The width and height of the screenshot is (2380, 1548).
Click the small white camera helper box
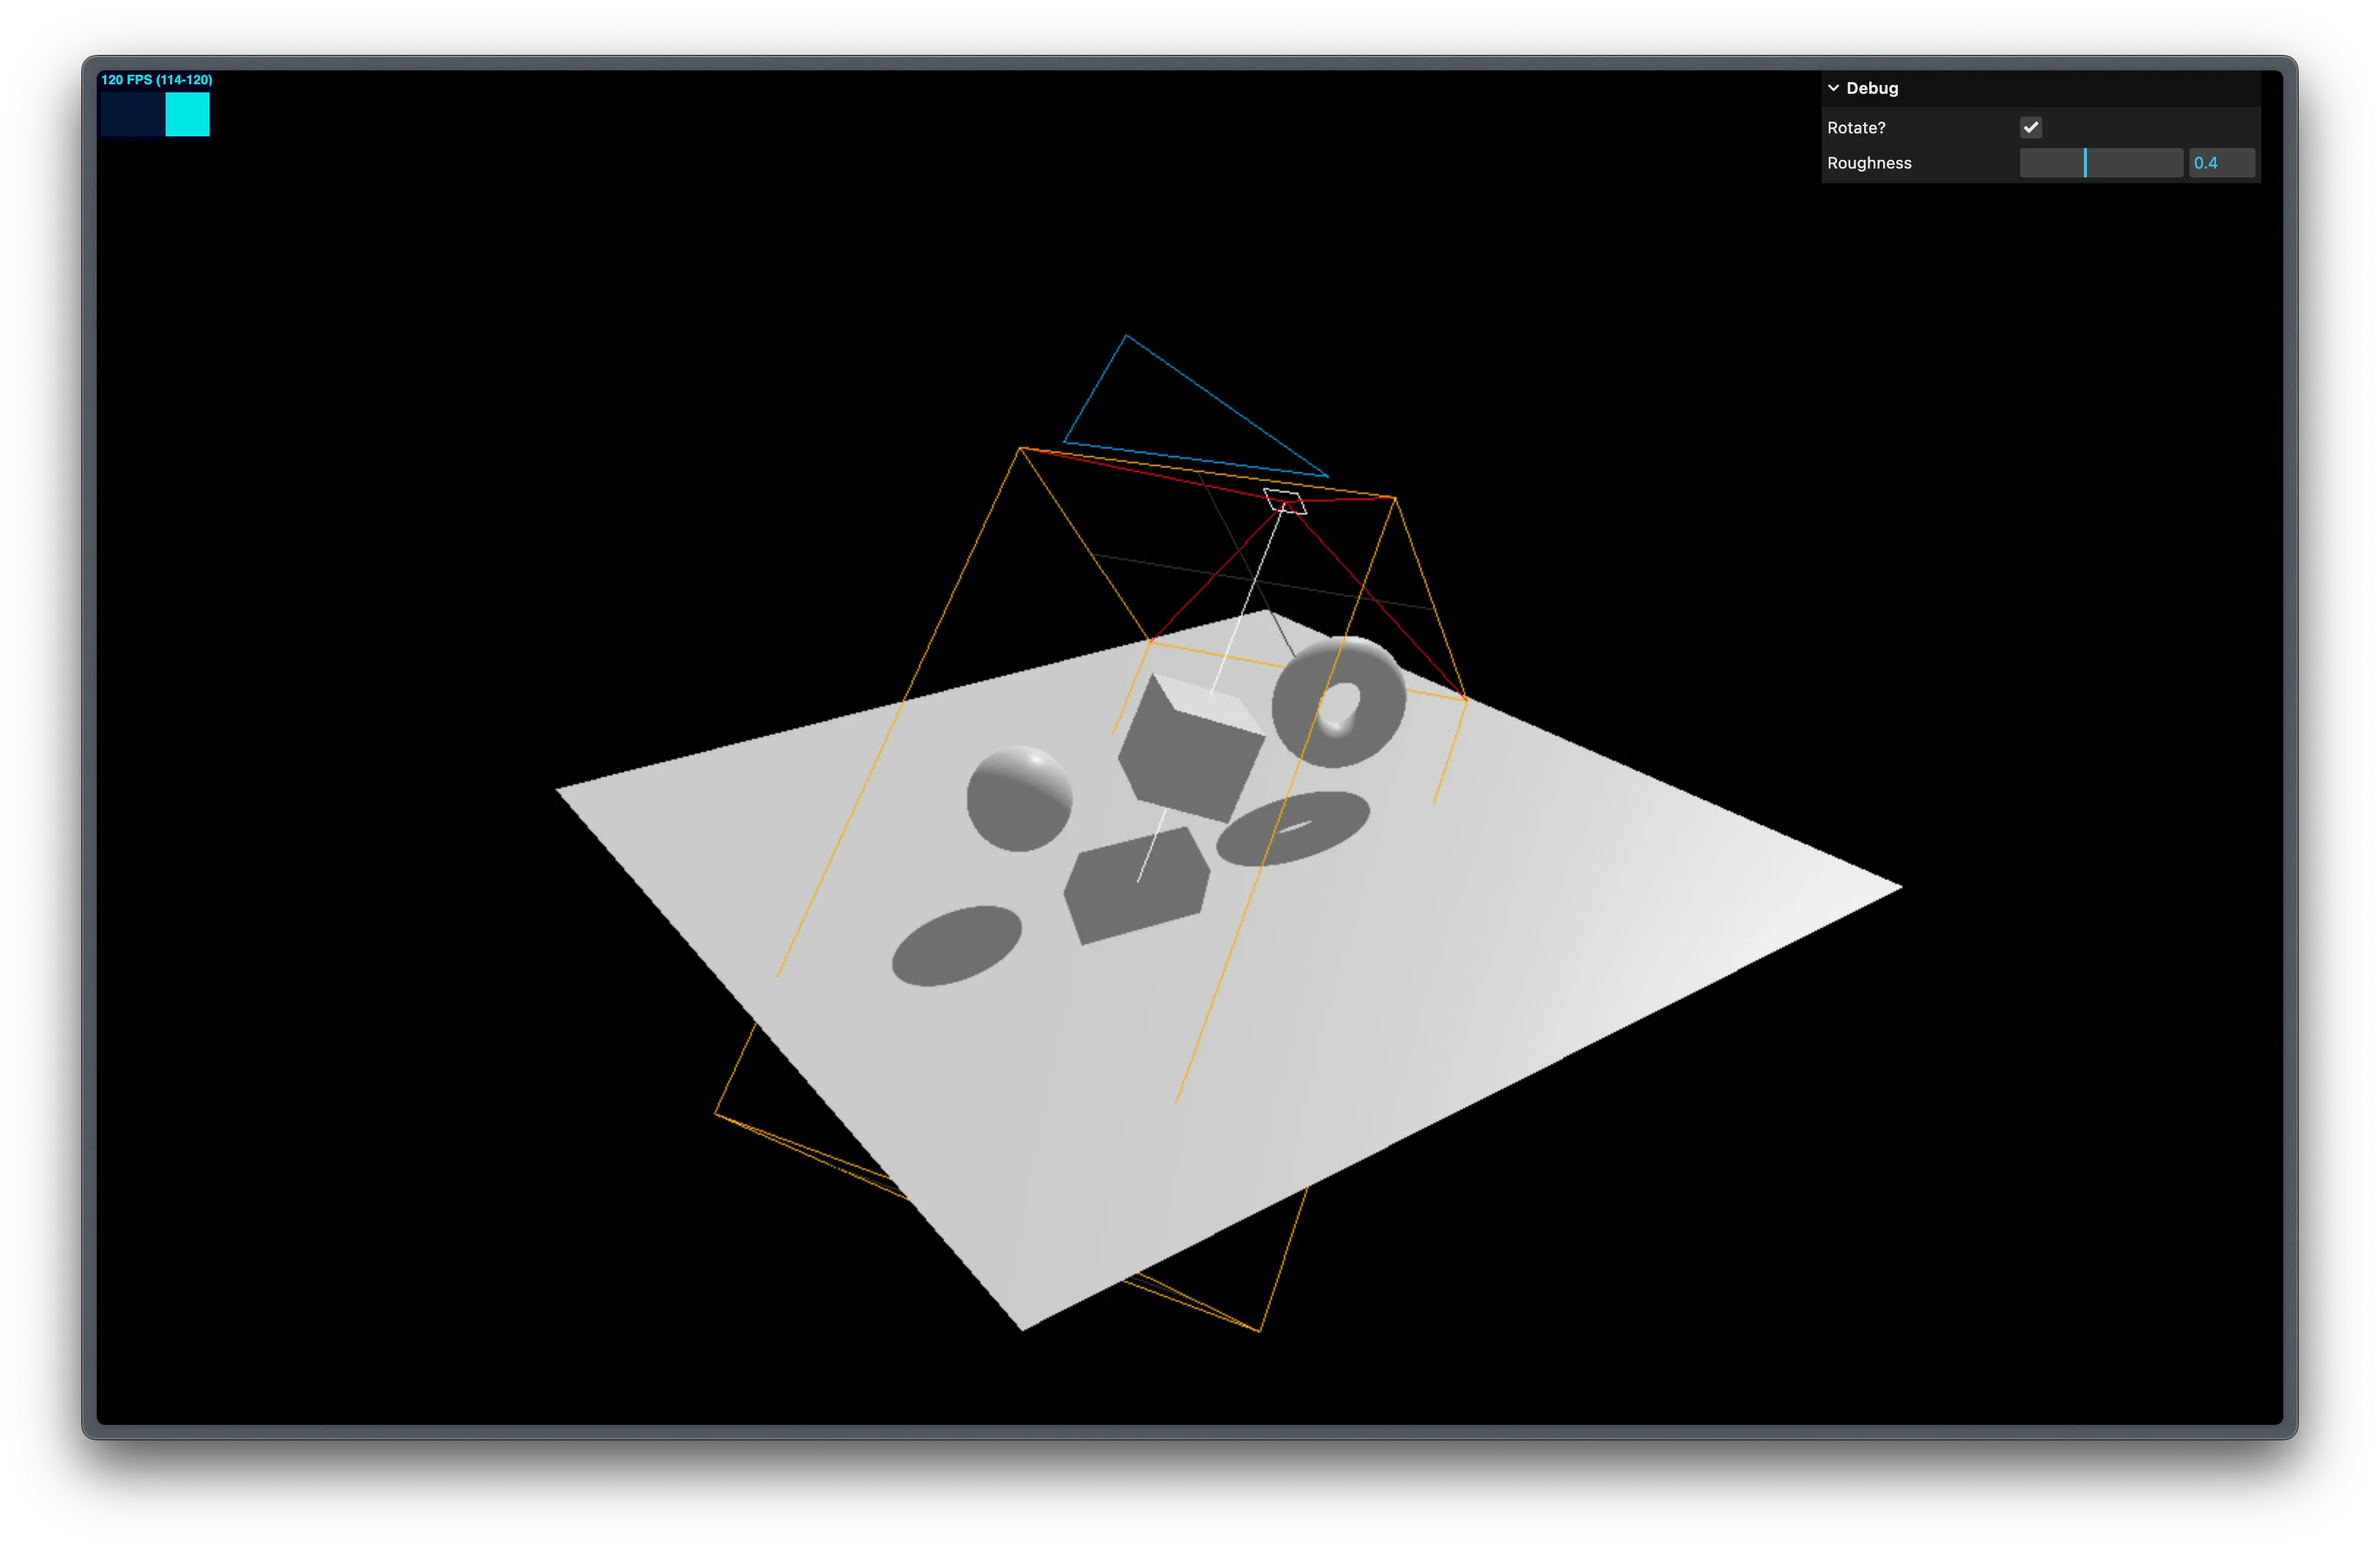coord(1284,501)
